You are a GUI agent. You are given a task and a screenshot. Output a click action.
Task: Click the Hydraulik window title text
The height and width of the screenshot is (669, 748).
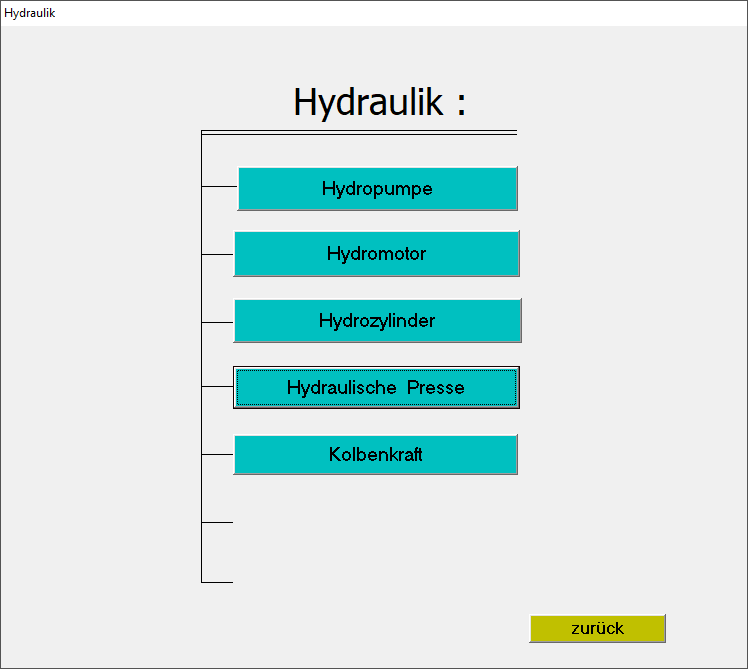click(30, 13)
